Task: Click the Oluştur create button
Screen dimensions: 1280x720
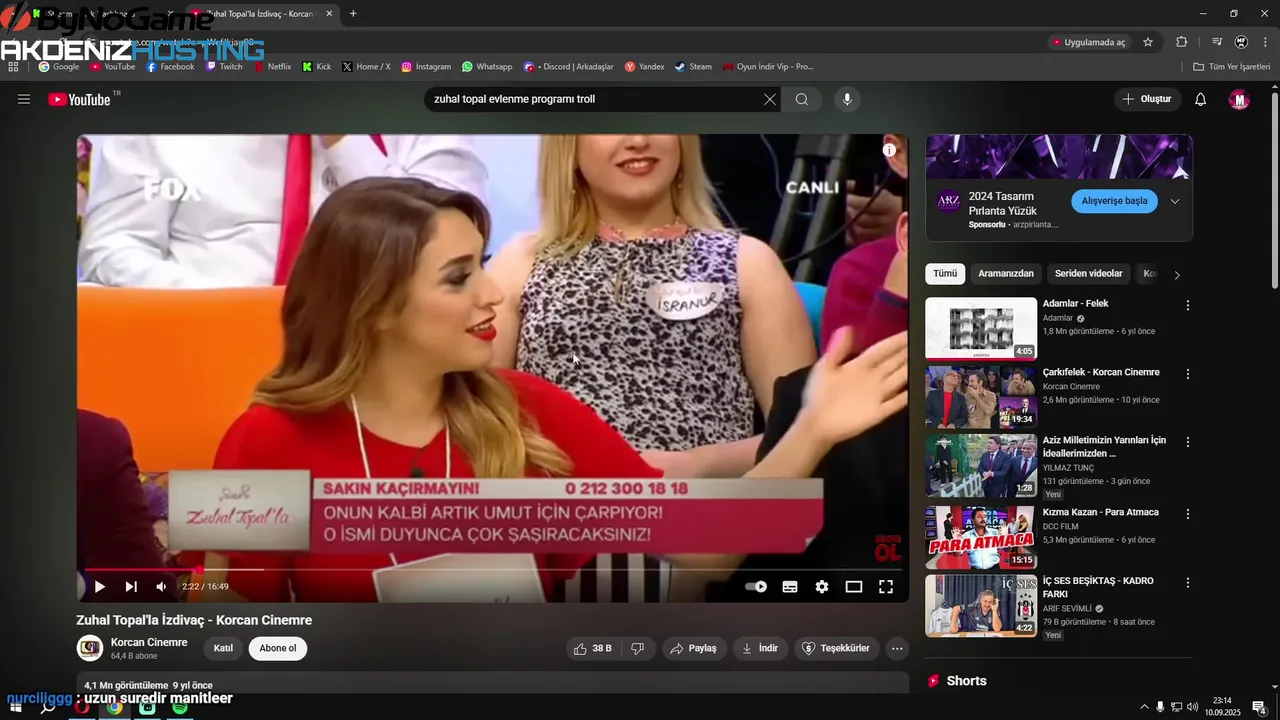Action: point(1147,99)
